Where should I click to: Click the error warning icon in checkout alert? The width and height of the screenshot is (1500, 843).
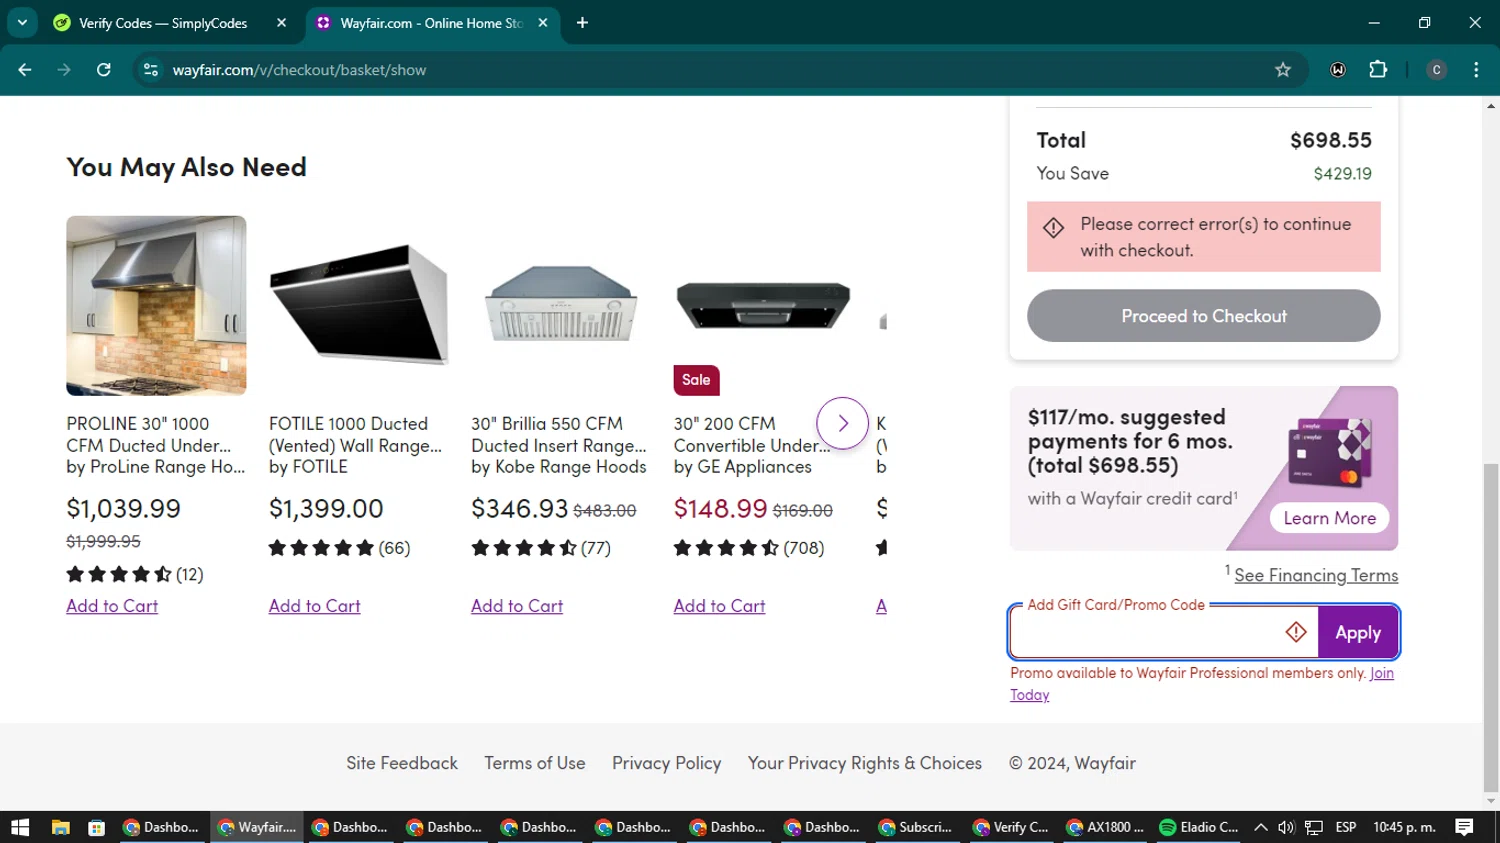(x=1053, y=228)
